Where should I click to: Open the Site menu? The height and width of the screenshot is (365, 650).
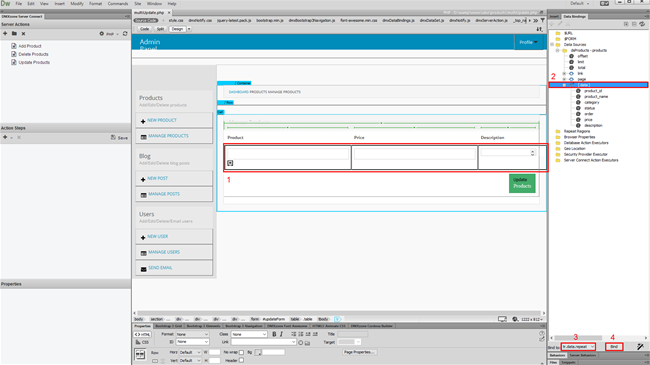138,3
